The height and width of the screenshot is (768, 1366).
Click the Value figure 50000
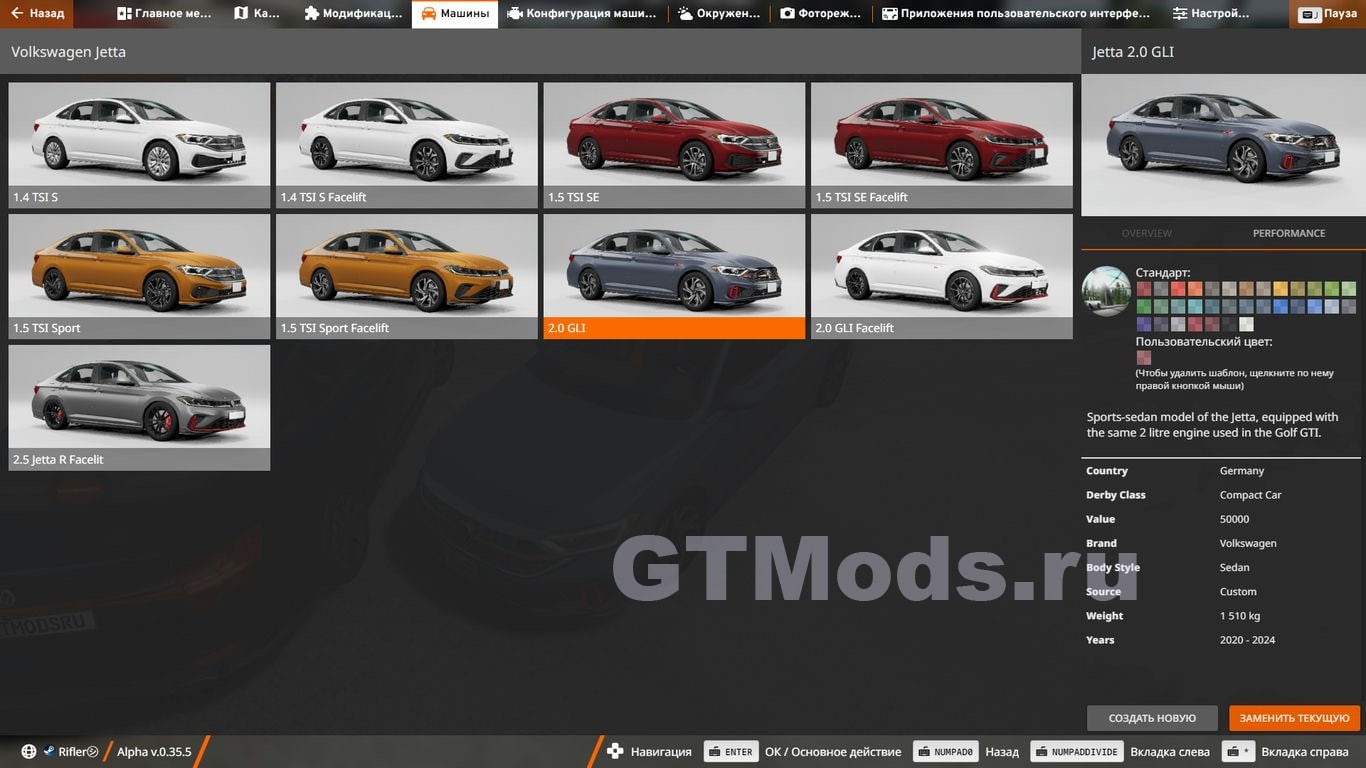pyautogui.click(x=1234, y=519)
